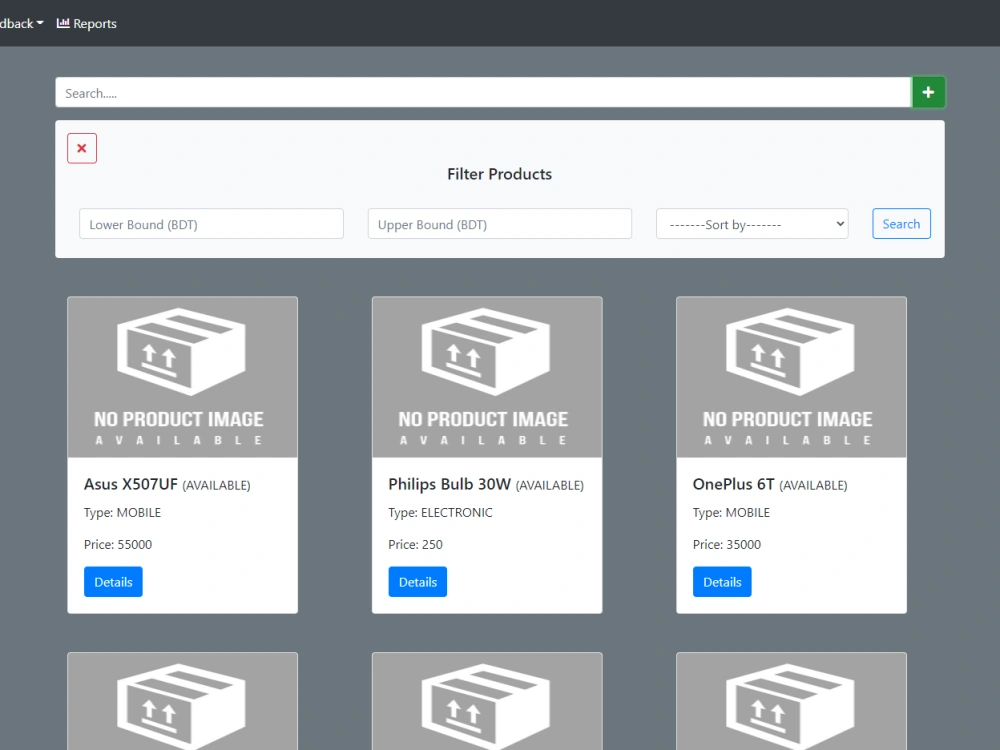Image resolution: width=1000 pixels, height=750 pixels.
Task: Click the Philips Bulb 30W placeholder image
Action: pyautogui.click(x=486, y=376)
